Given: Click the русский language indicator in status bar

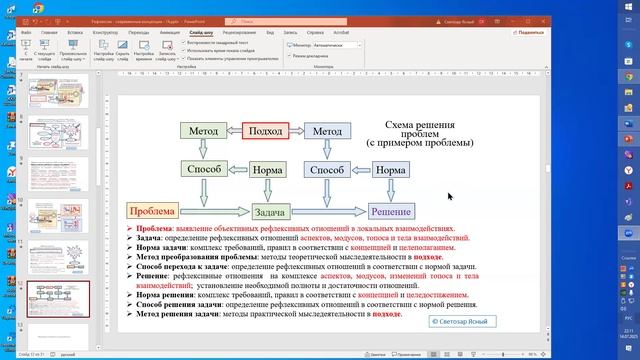Looking at the screenshot, I should tap(68, 355).
